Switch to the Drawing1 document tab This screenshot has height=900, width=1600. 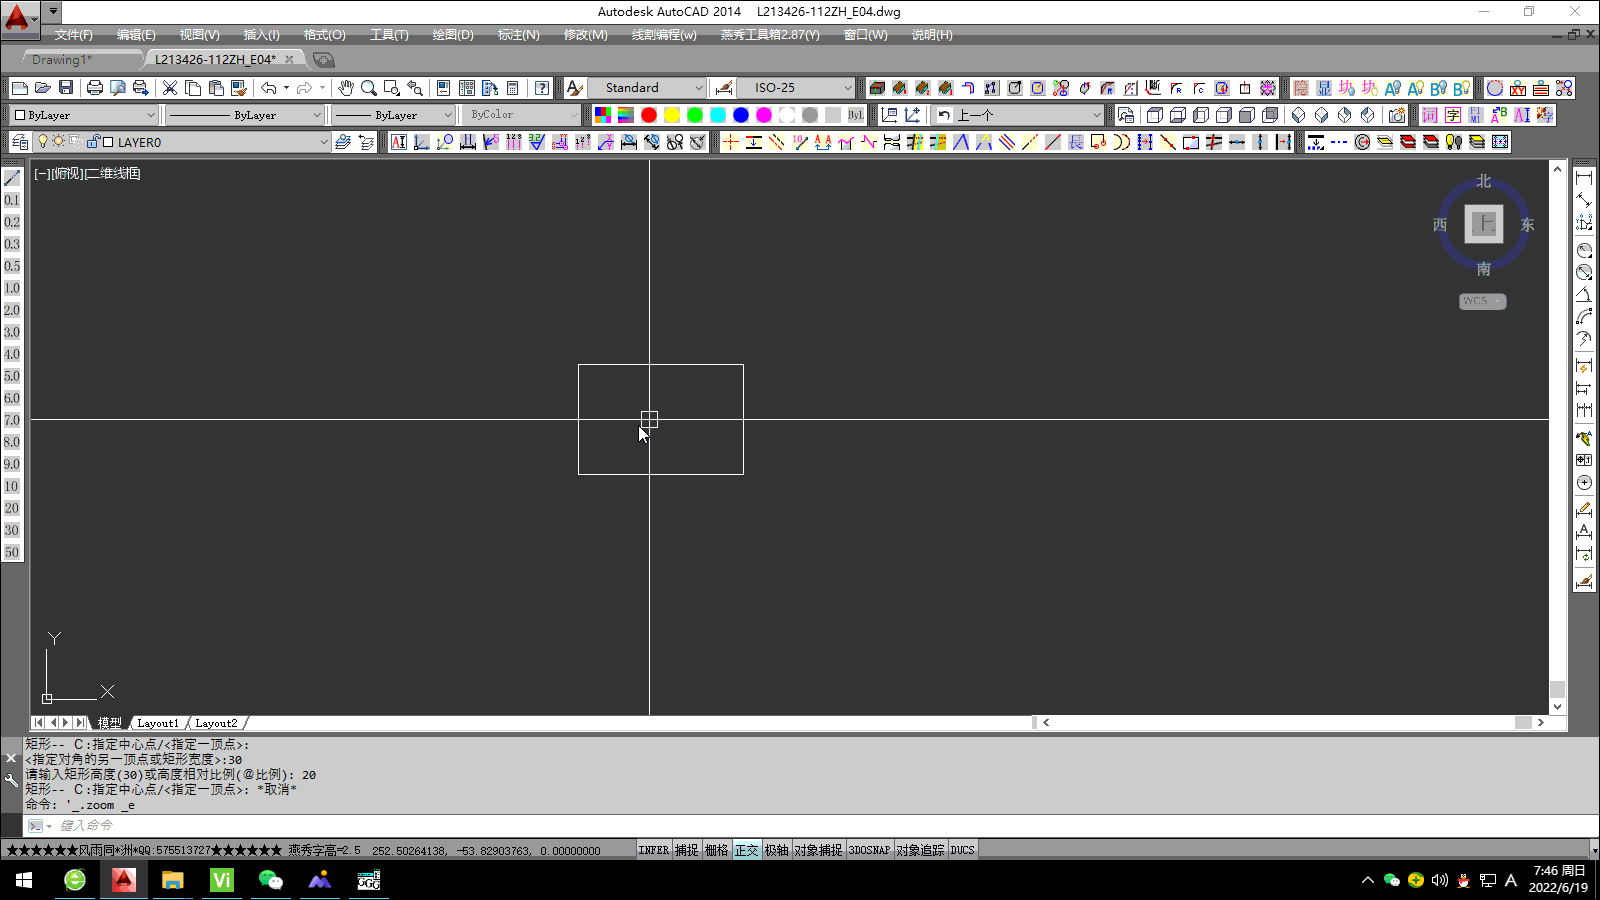coord(62,60)
